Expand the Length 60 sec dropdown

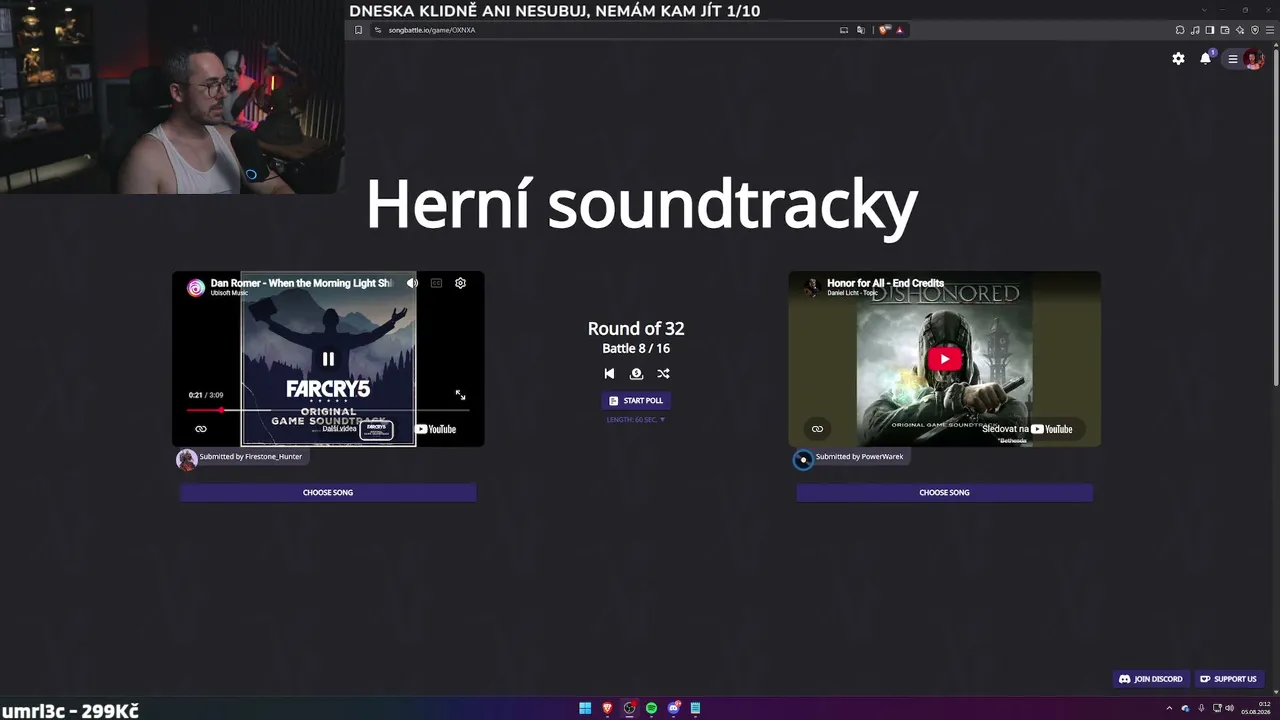(636, 420)
